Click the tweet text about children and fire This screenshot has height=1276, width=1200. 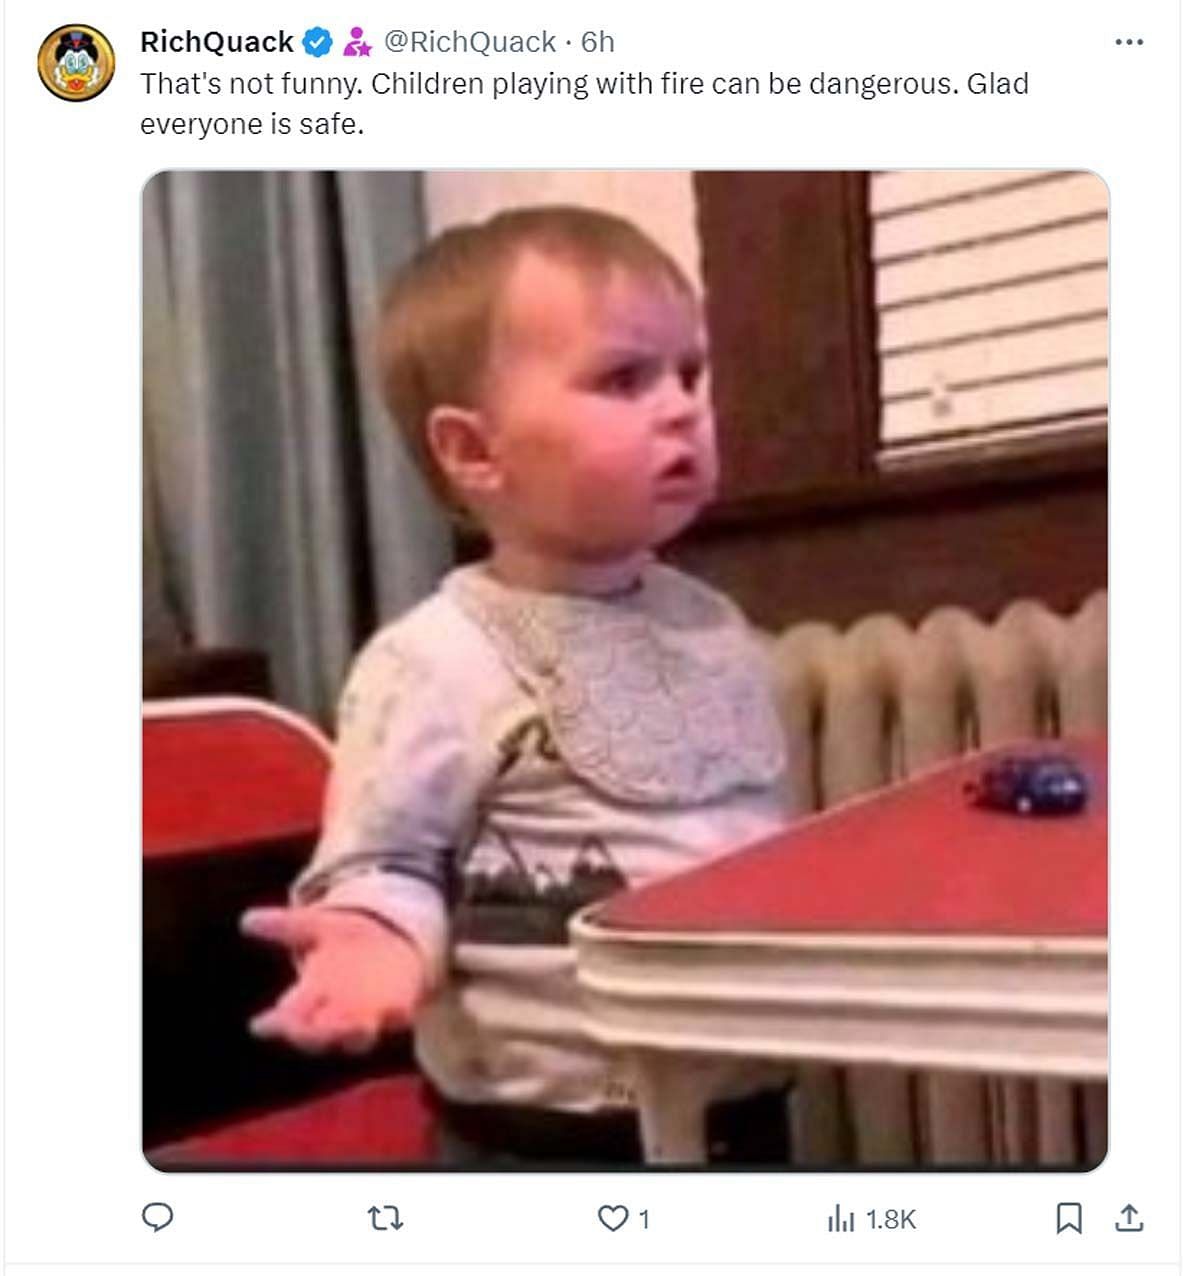pyautogui.click(x=585, y=104)
